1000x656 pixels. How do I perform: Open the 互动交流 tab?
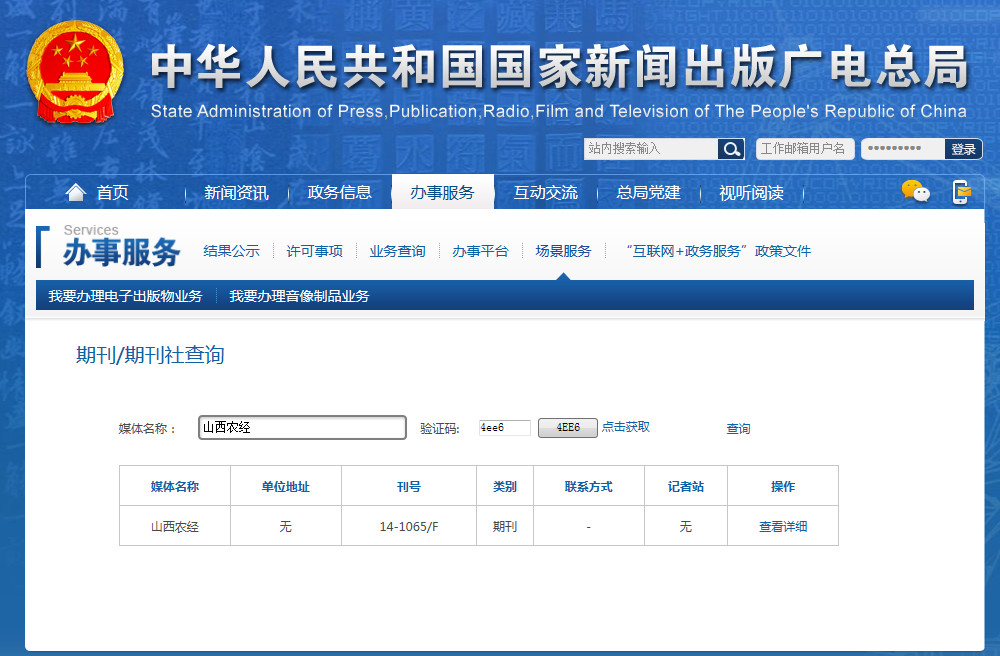(x=546, y=193)
